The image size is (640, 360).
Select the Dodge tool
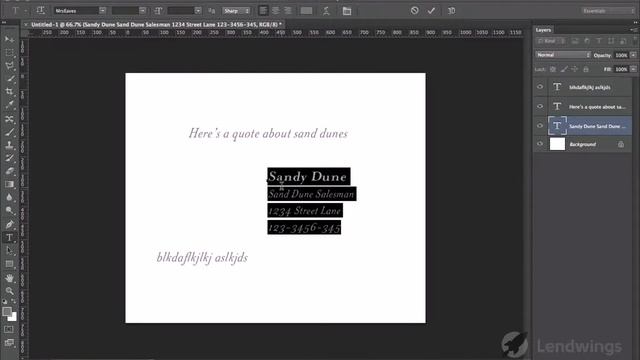[9, 210]
